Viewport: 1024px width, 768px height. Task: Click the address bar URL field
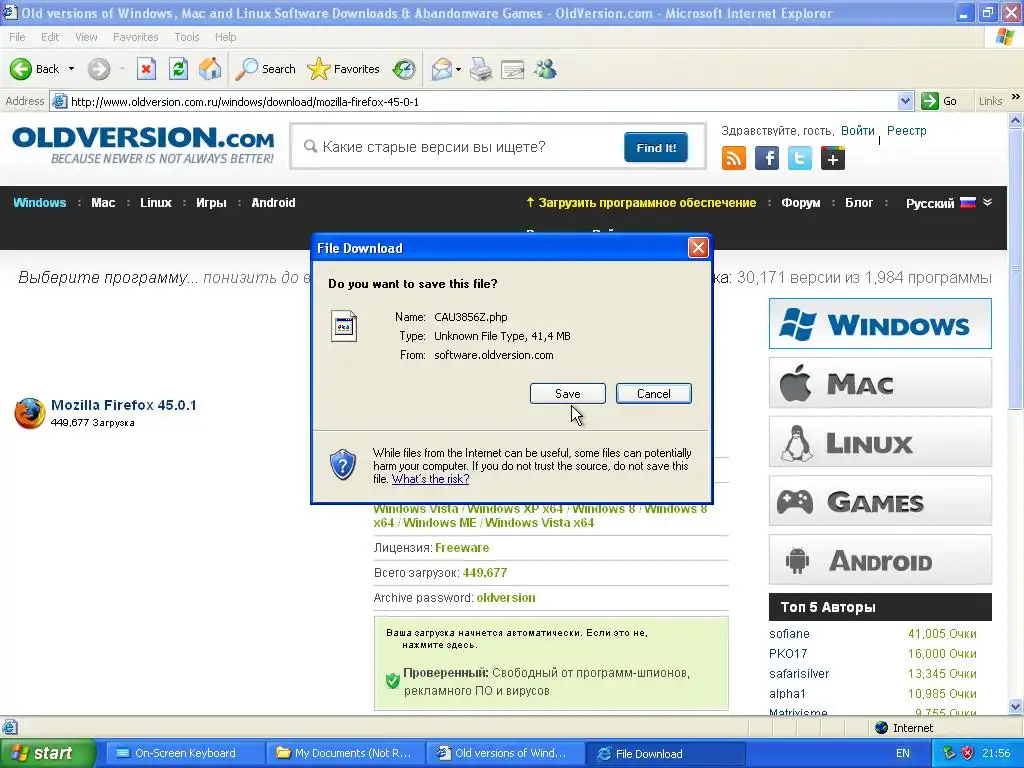coord(475,101)
